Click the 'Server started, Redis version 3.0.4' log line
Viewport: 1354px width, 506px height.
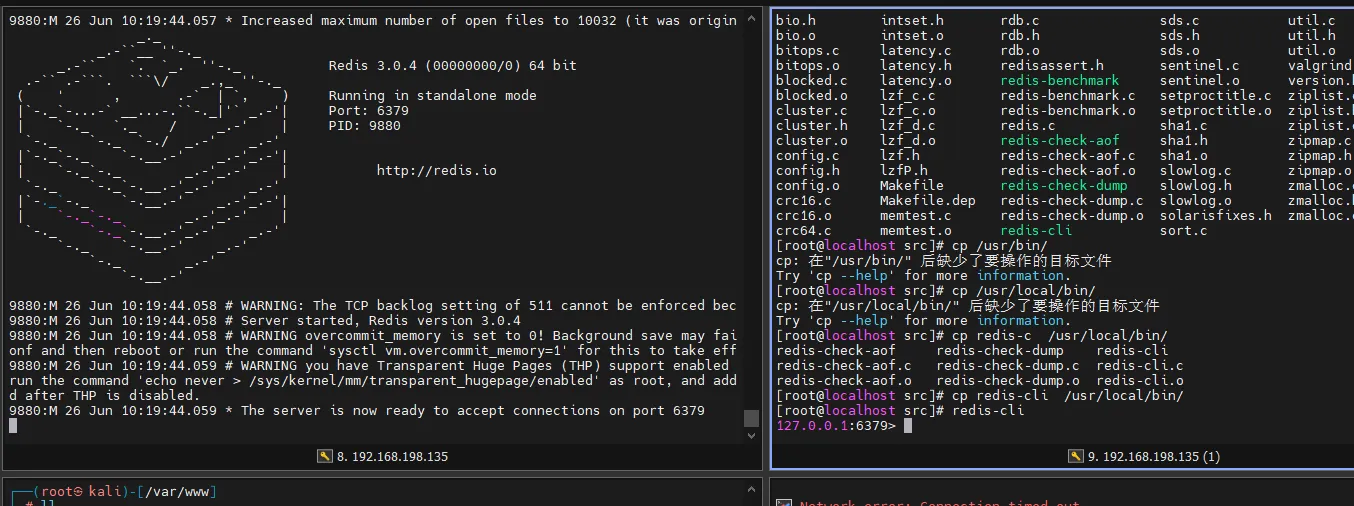pos(265,321)
